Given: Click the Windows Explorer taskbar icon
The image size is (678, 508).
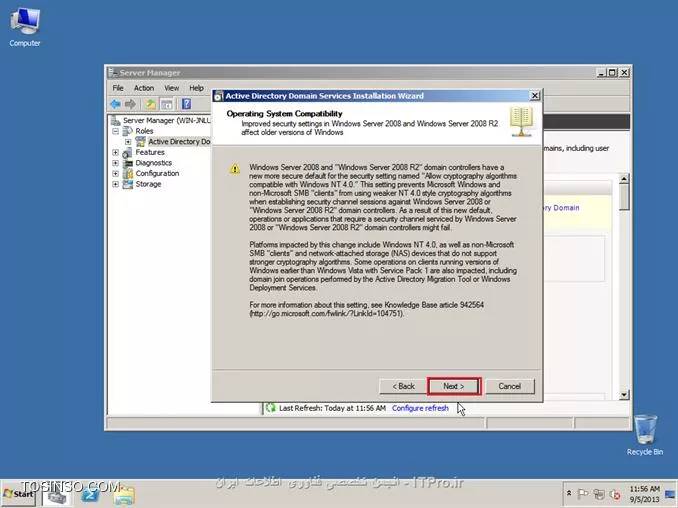Looking at the screenshot, I should pos(124,495).
